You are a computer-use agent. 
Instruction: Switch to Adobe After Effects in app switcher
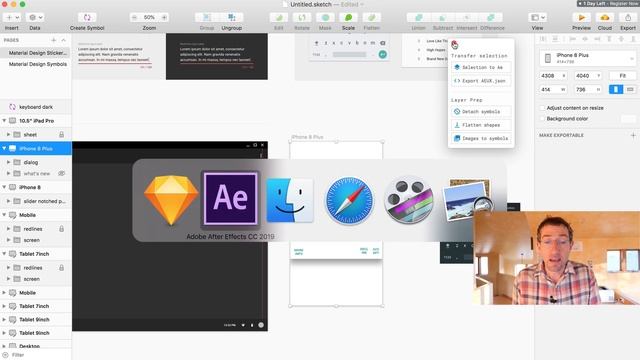tap(231, 199)
